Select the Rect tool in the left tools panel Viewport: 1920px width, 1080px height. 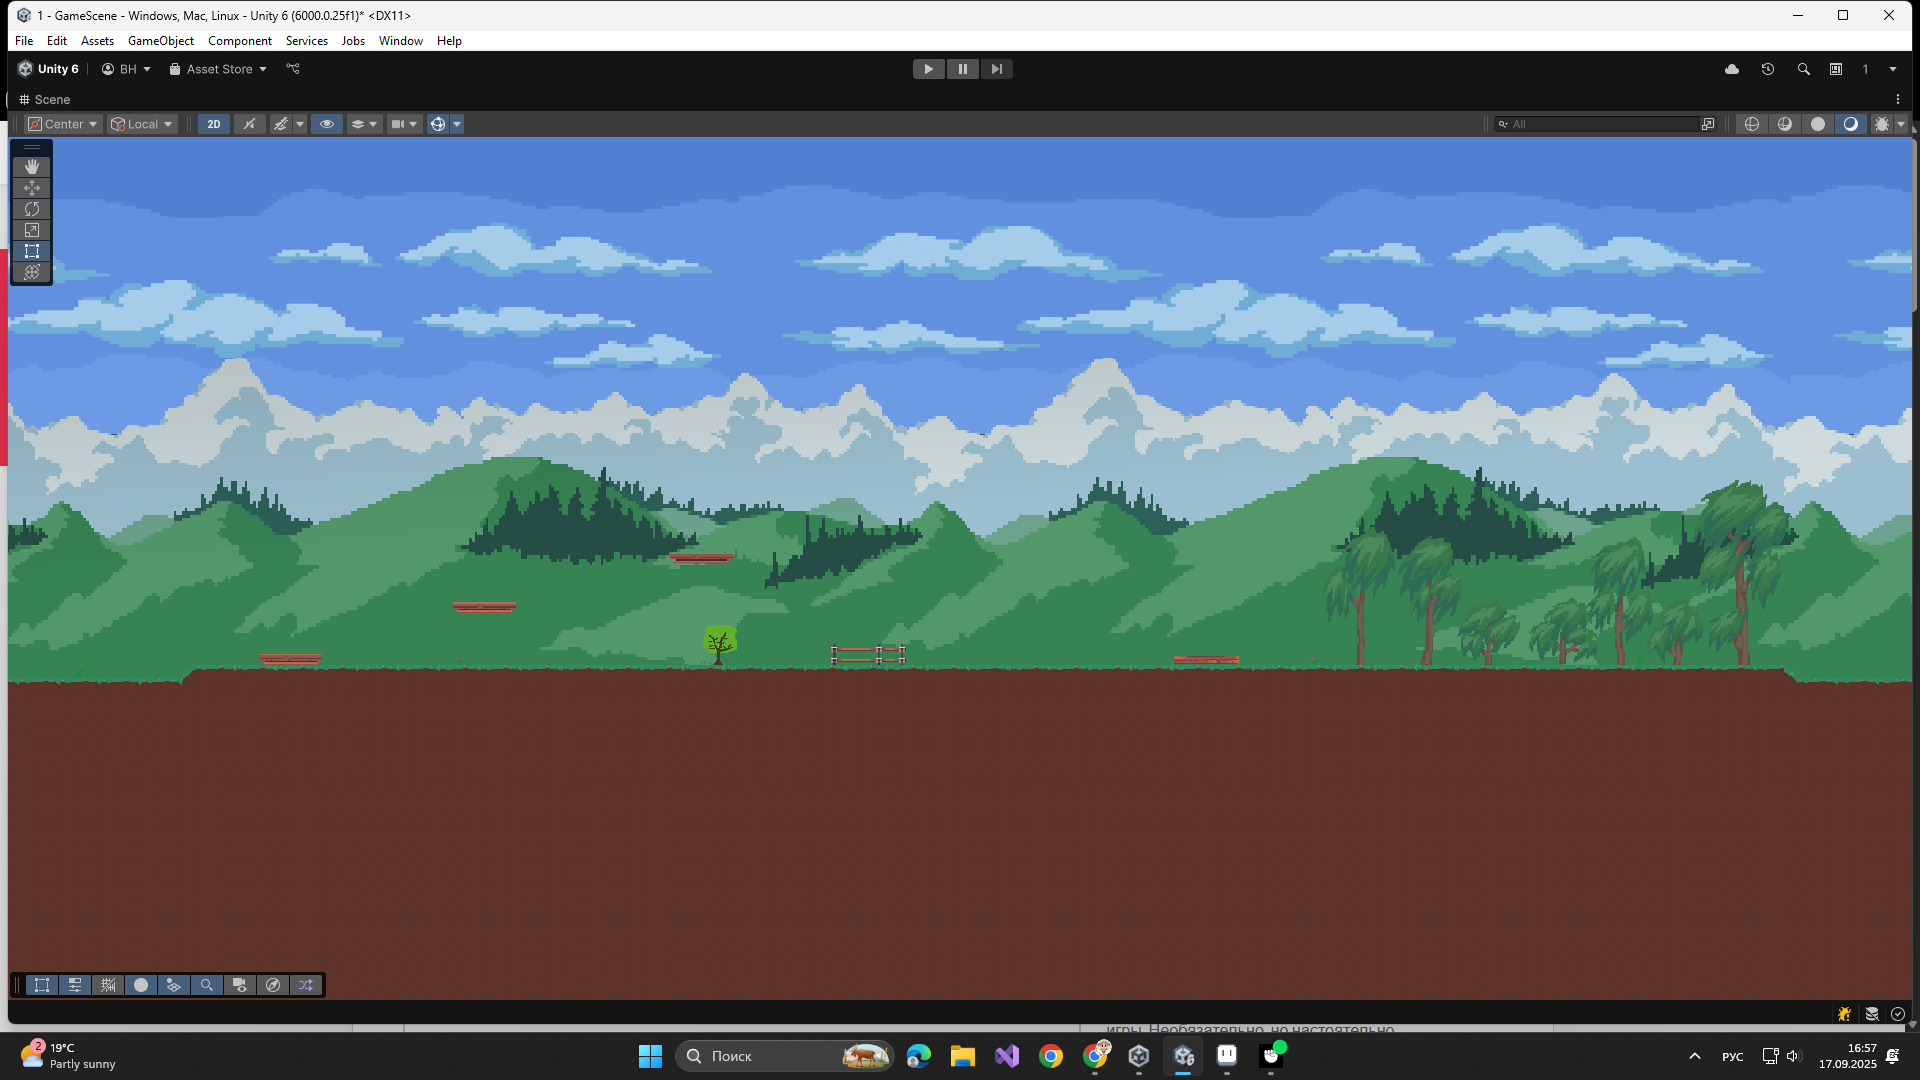(x=32, y=251)
